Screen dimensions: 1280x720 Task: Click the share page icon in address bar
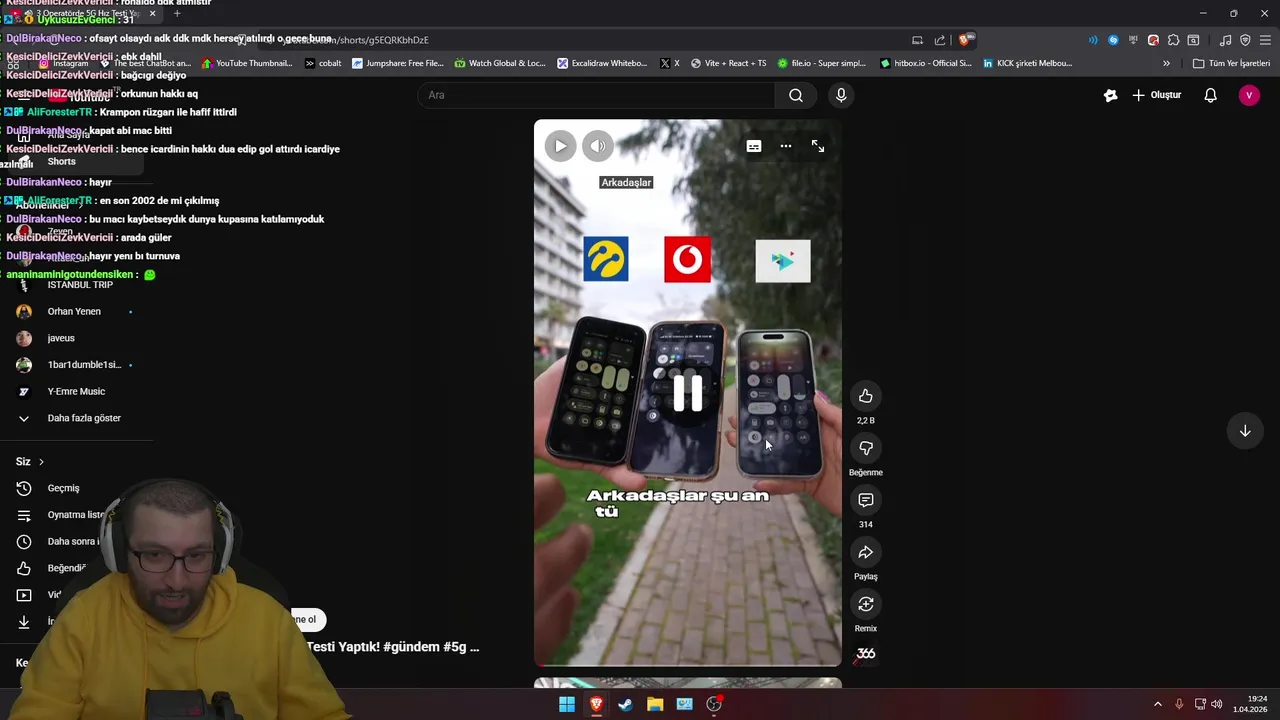[940, 40]
